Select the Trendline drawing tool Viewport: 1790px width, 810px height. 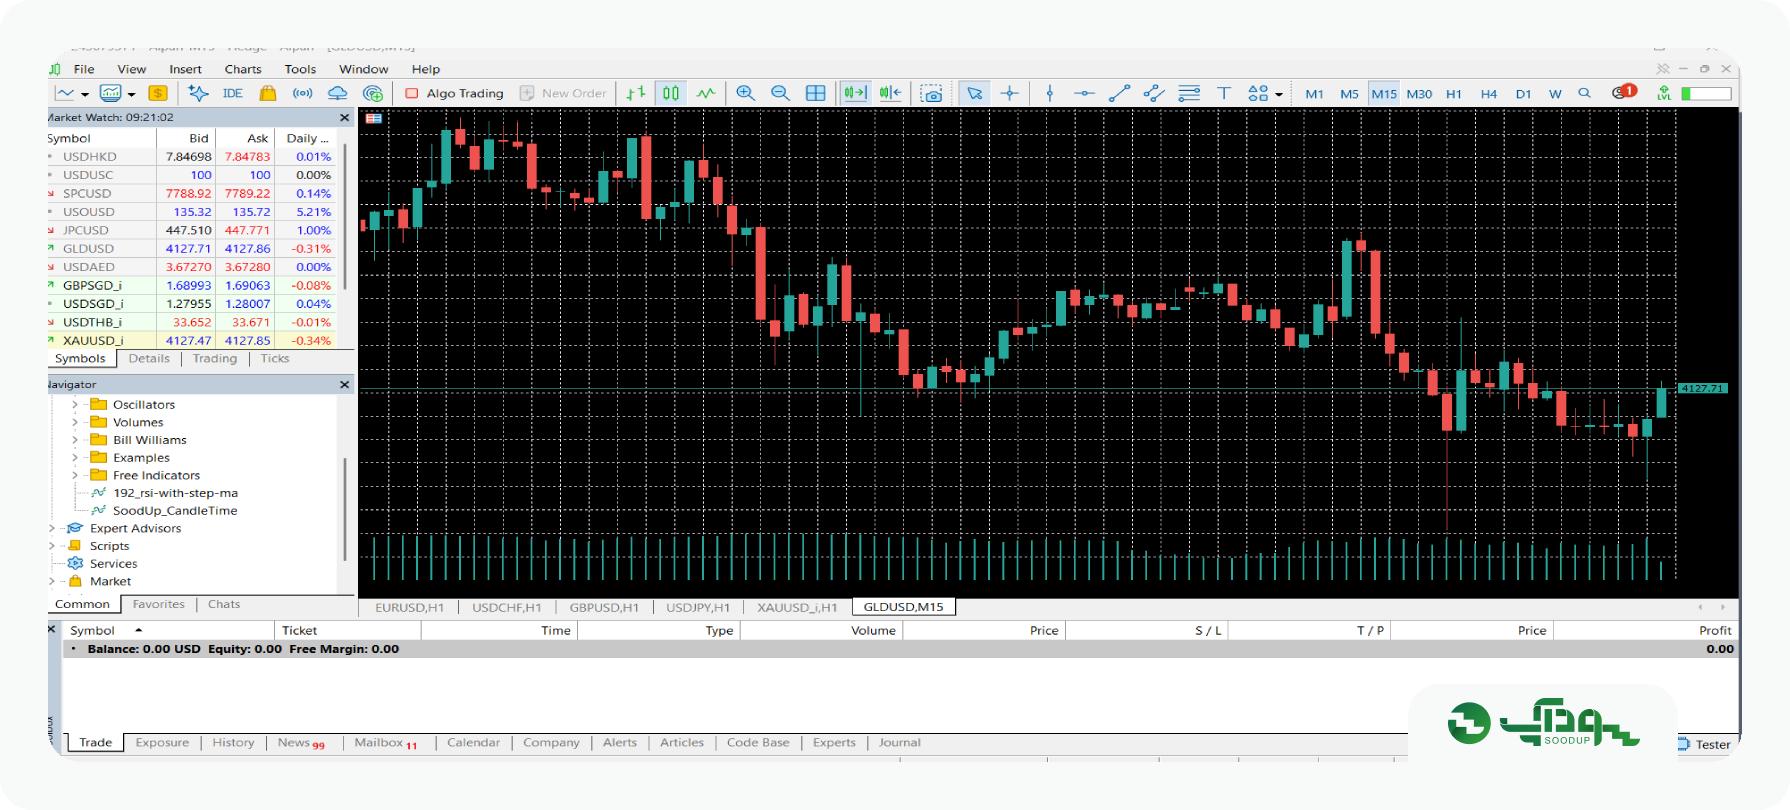click(1119, 93)
